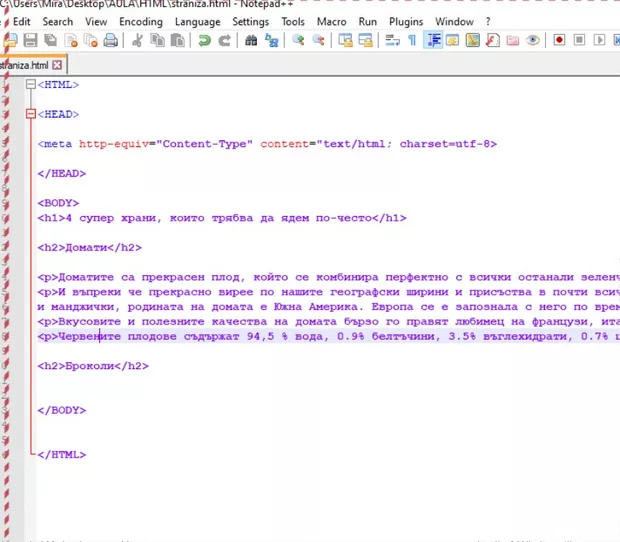Undo the last edit
The height and width of the screenshot is (542, 620).
(x=205, y=41)
